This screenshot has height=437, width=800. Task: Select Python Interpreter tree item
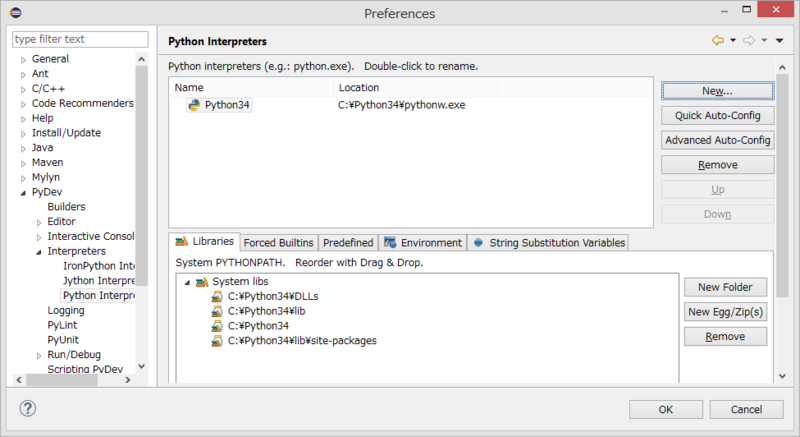98,295
